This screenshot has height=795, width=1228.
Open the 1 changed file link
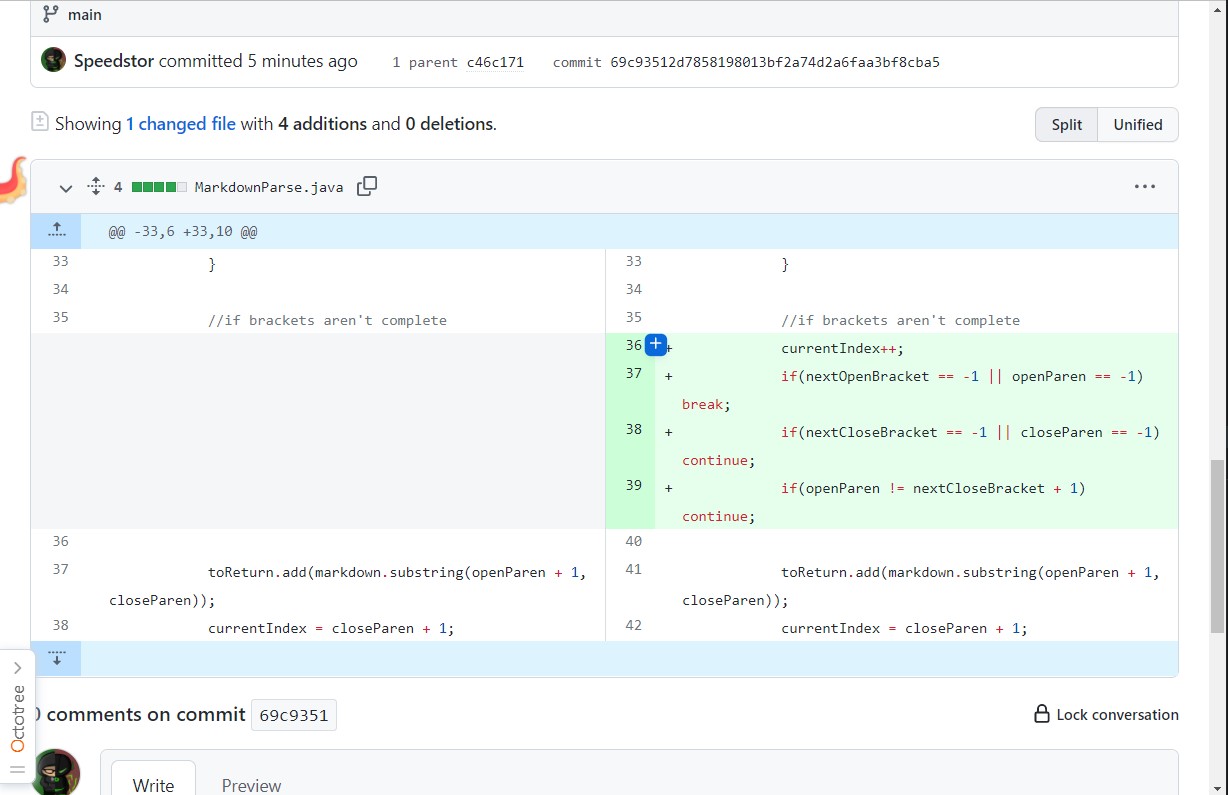coord(180,123)
